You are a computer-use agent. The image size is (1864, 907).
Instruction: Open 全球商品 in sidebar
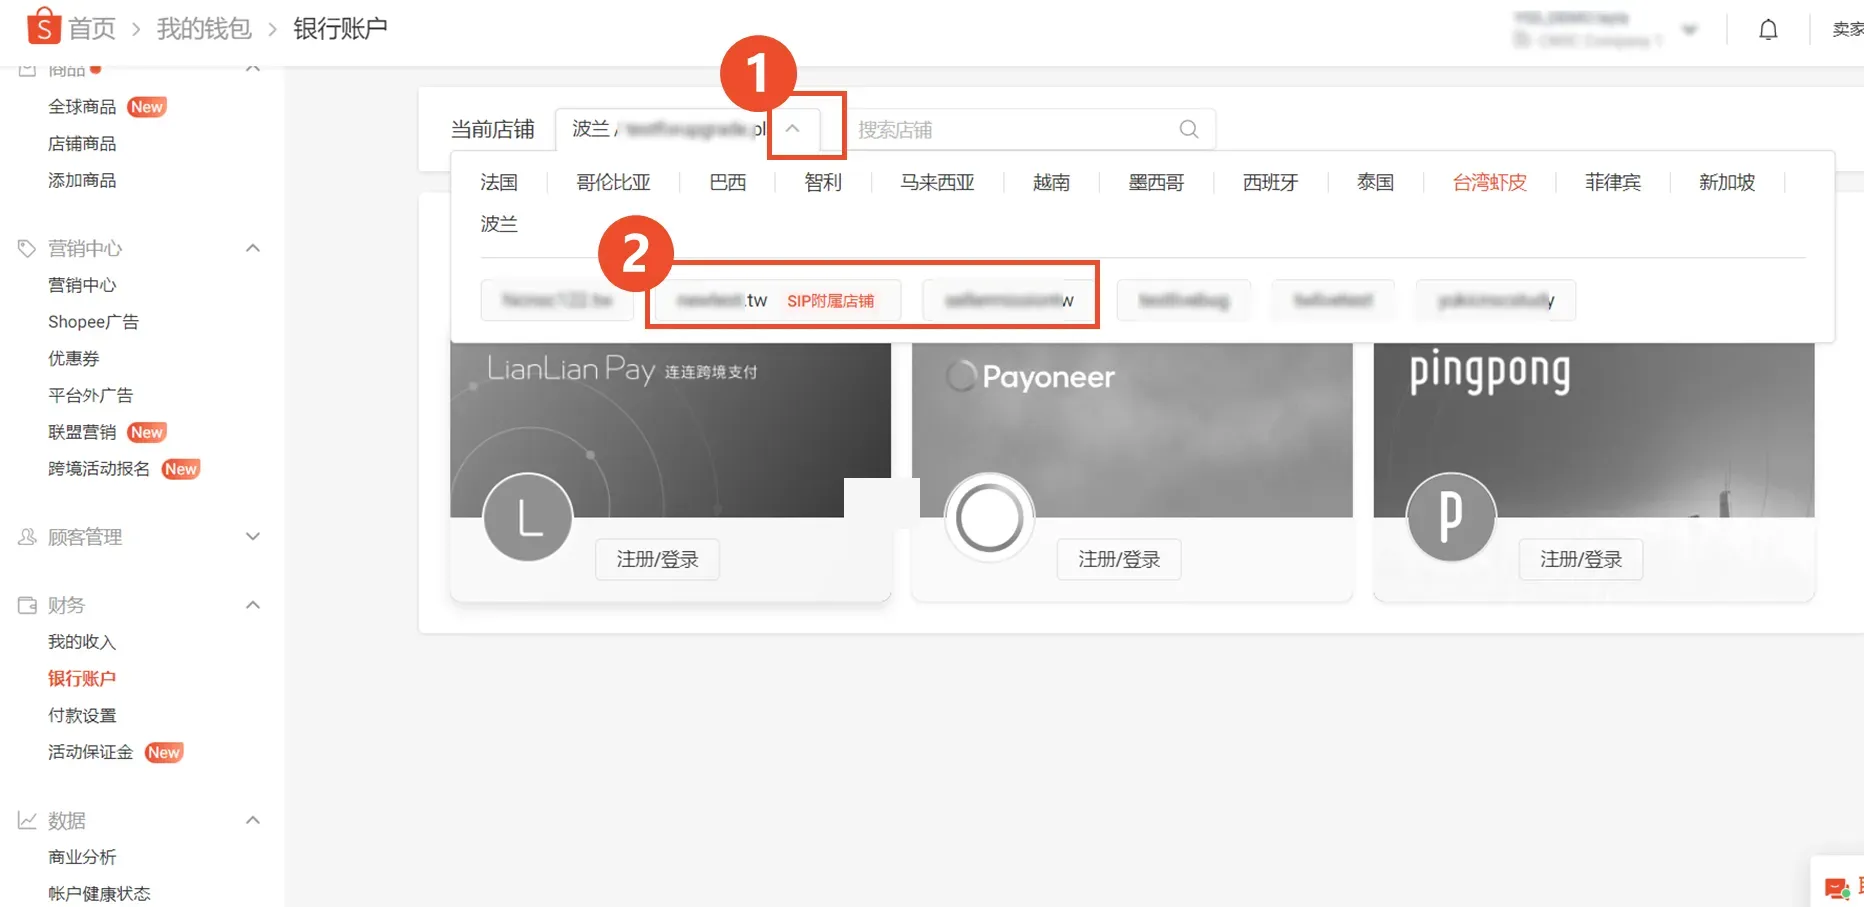coord(82,107)
